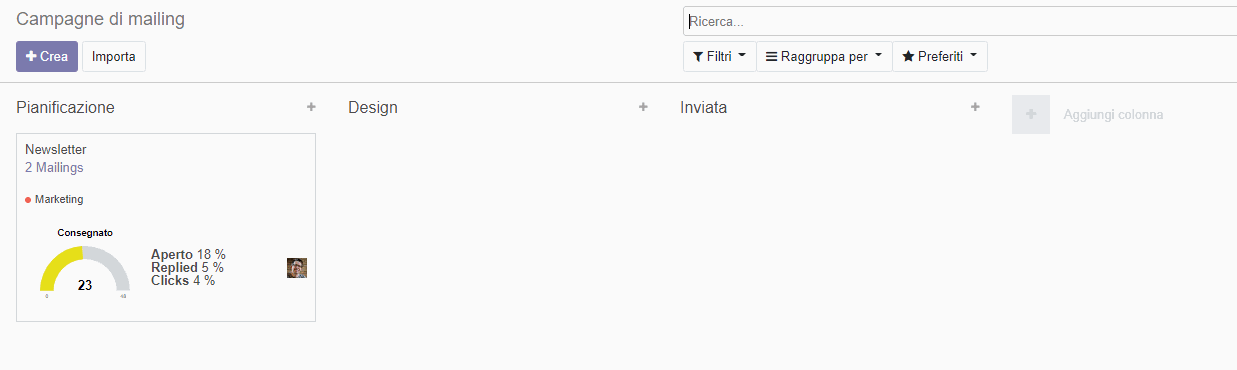The width and height of the screenshot is (1237, 370).
Task: Click the red Marketing tag dot
Action: coord(28,200)
